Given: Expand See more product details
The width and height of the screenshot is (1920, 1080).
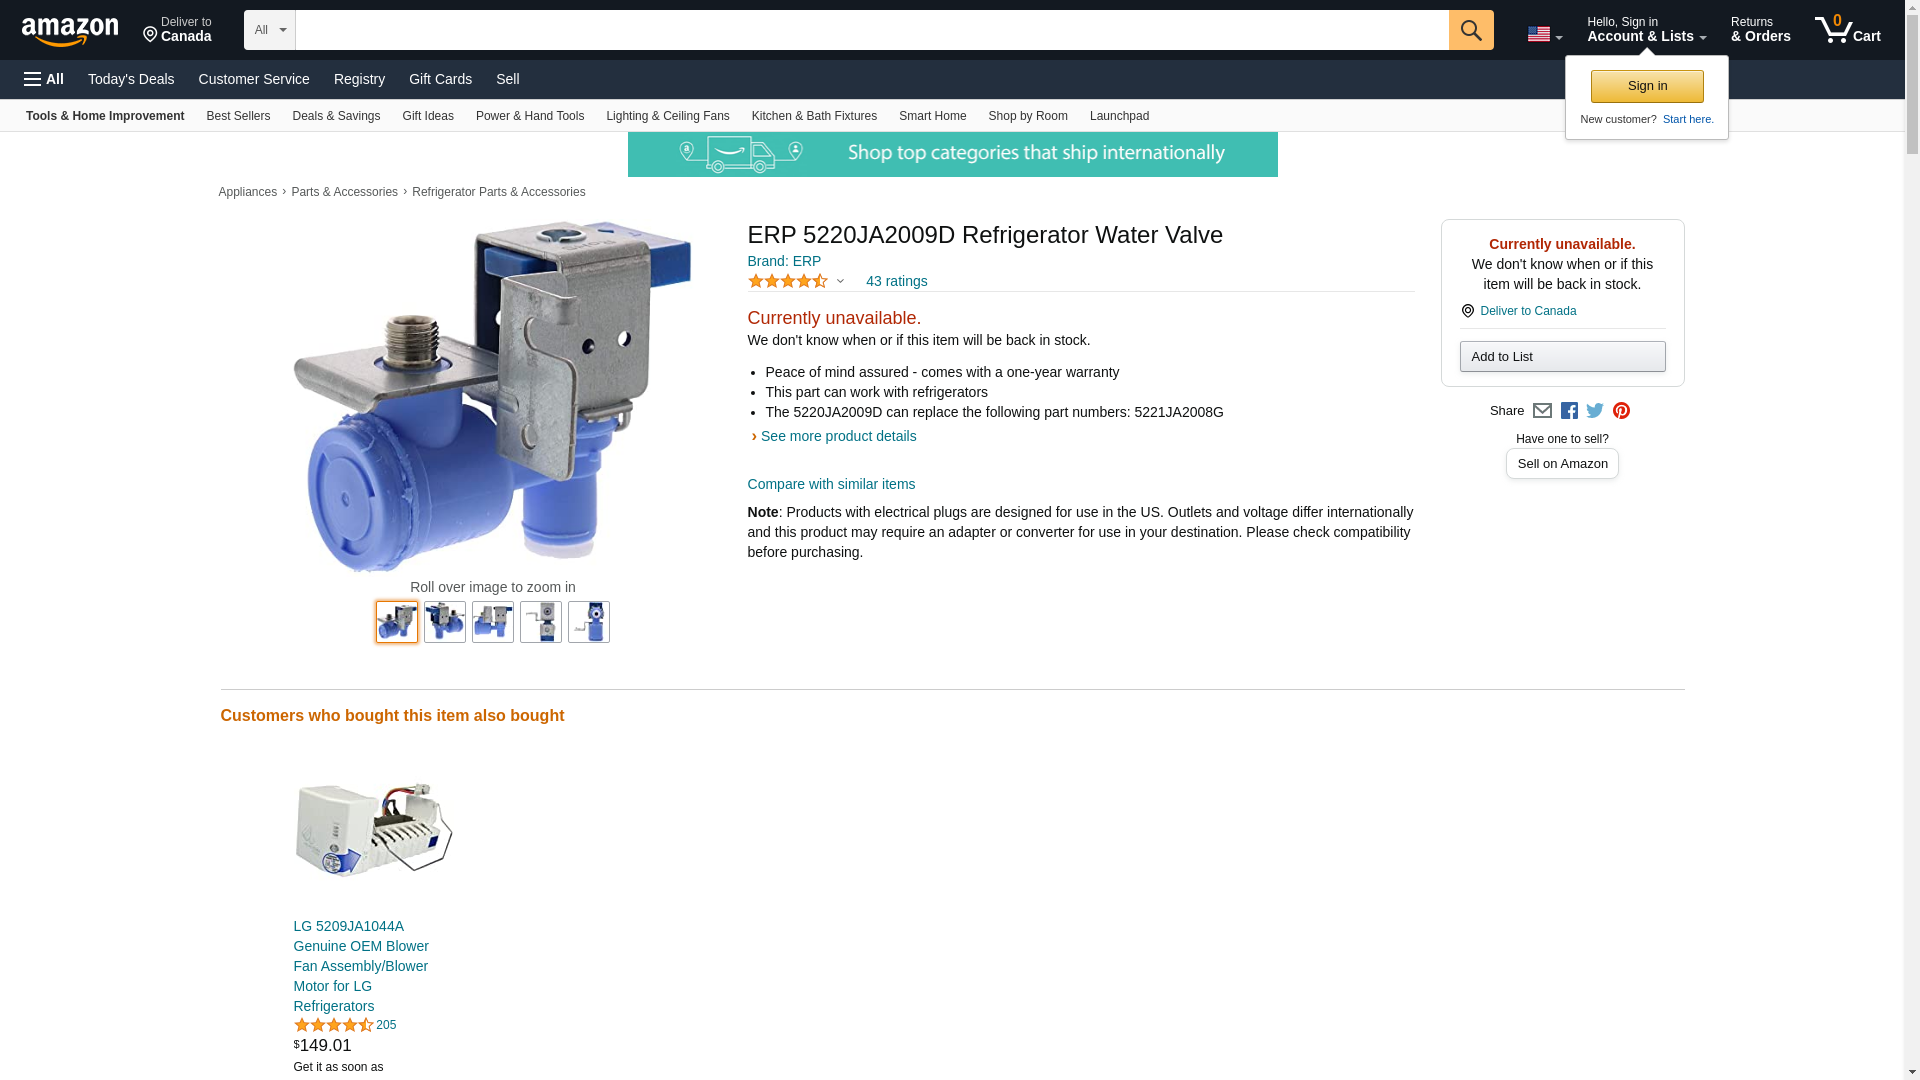Looking at the screenshot, I should pos(838,436).
